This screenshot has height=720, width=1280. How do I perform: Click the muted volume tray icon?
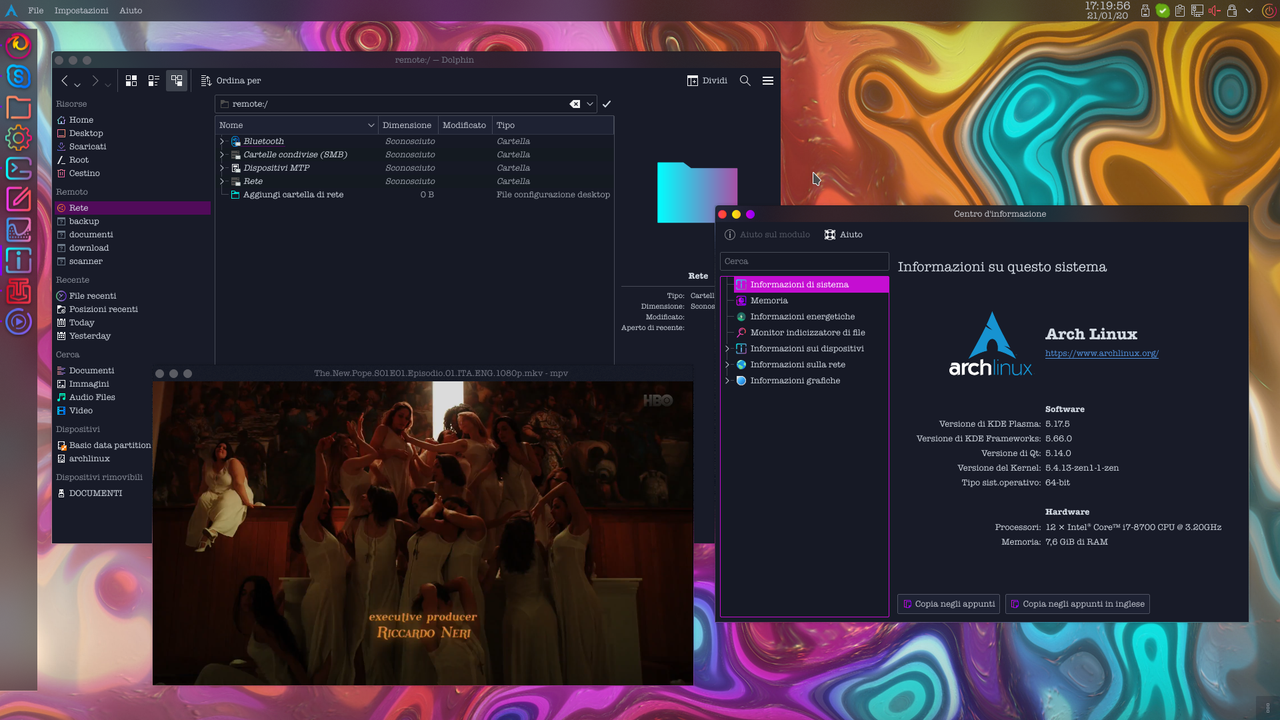(1215, 11)
